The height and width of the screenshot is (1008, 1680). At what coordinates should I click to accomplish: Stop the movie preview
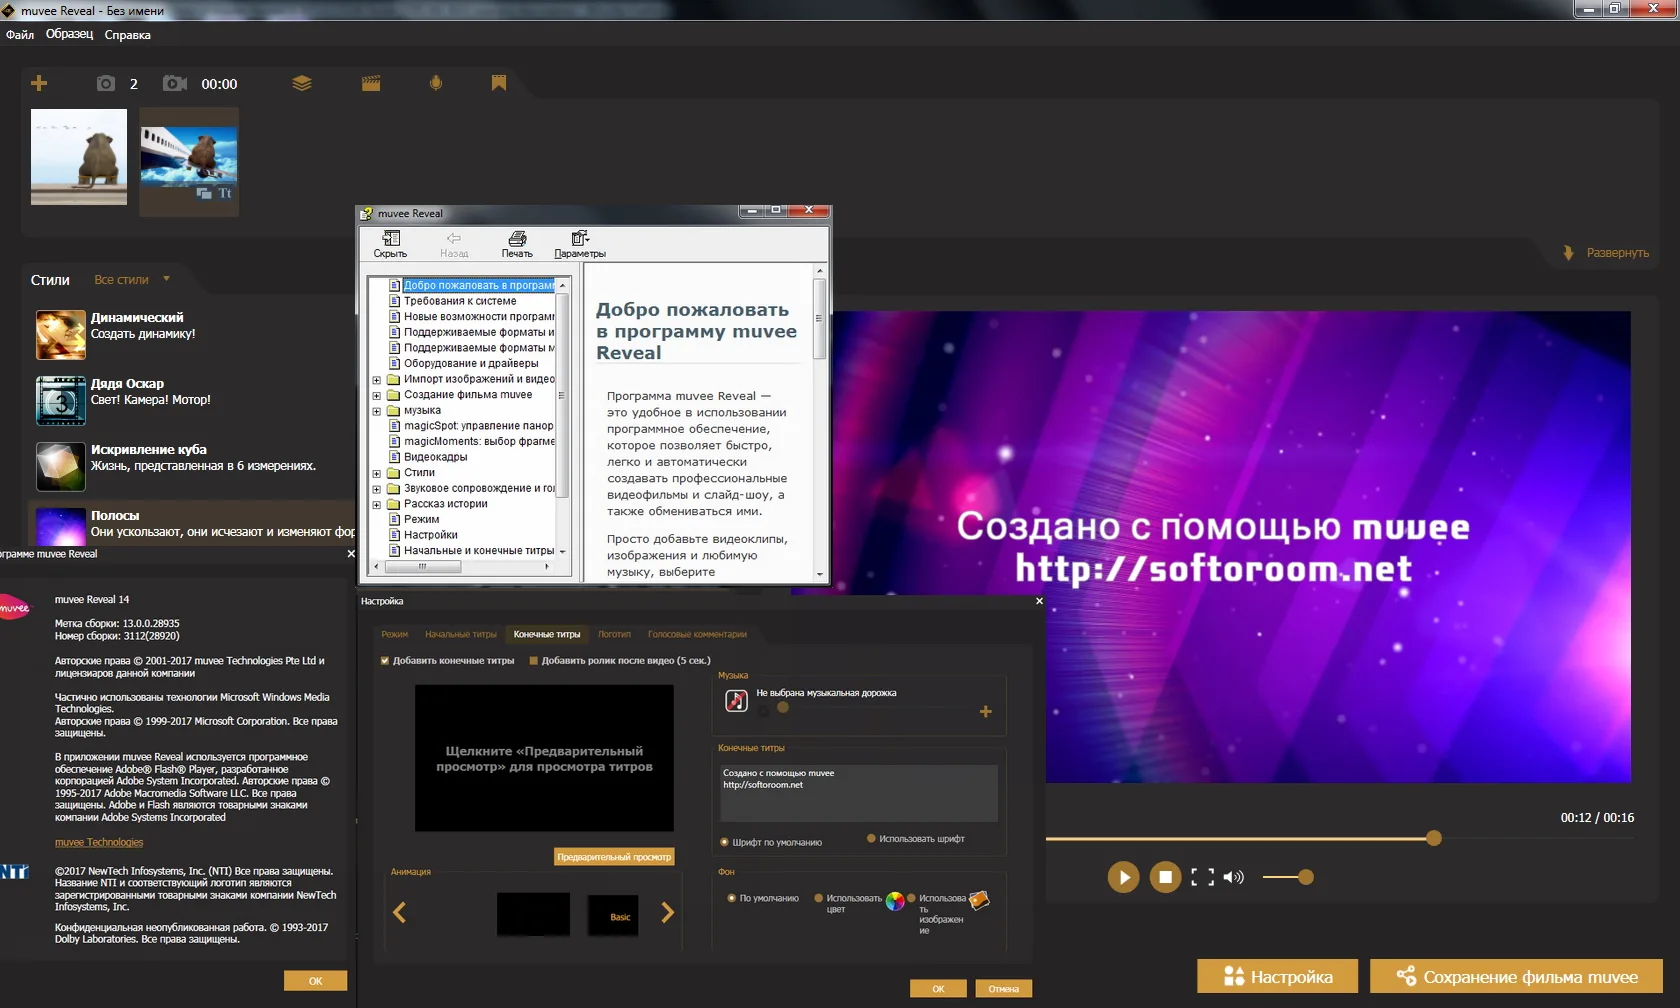[1165, 877]
